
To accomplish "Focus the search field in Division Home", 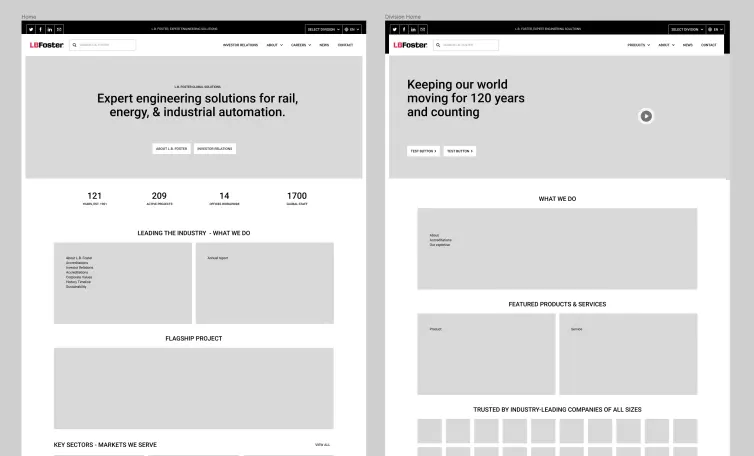I will 466,45.
